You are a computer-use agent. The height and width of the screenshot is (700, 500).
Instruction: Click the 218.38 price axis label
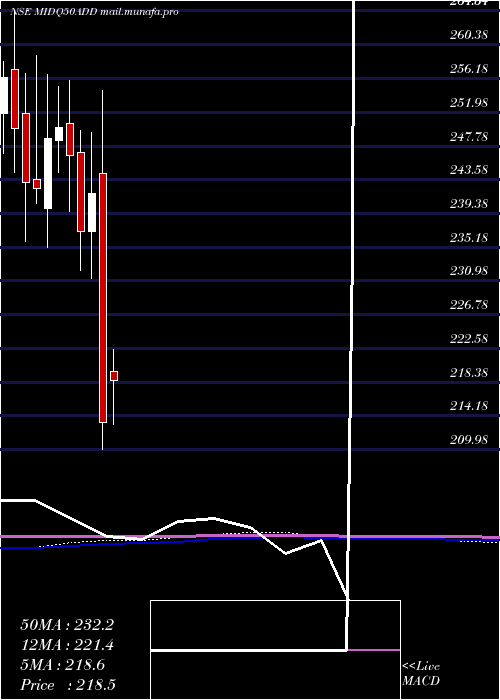click(469, 373)
